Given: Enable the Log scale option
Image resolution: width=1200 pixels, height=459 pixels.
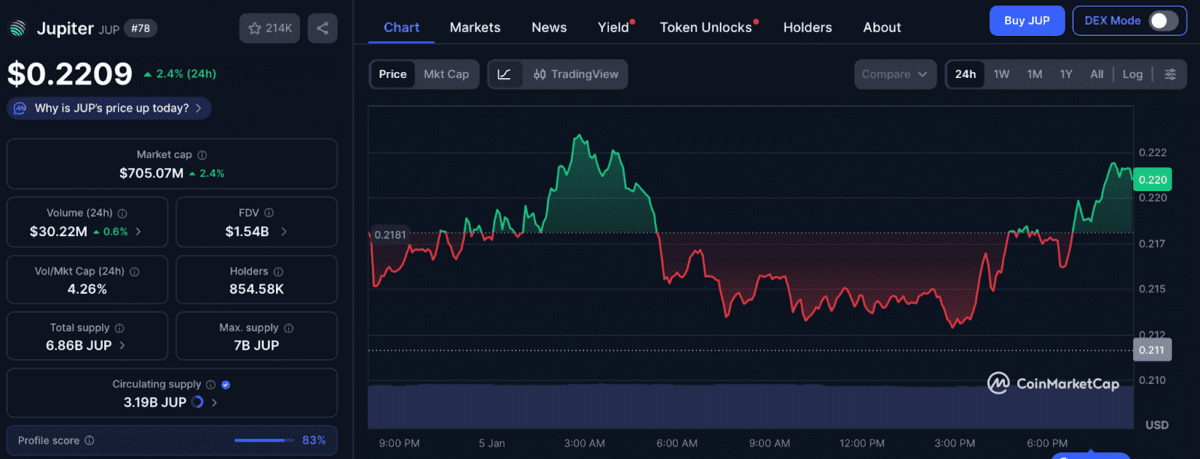Looking at the screenshot, I should point(1132,74).
